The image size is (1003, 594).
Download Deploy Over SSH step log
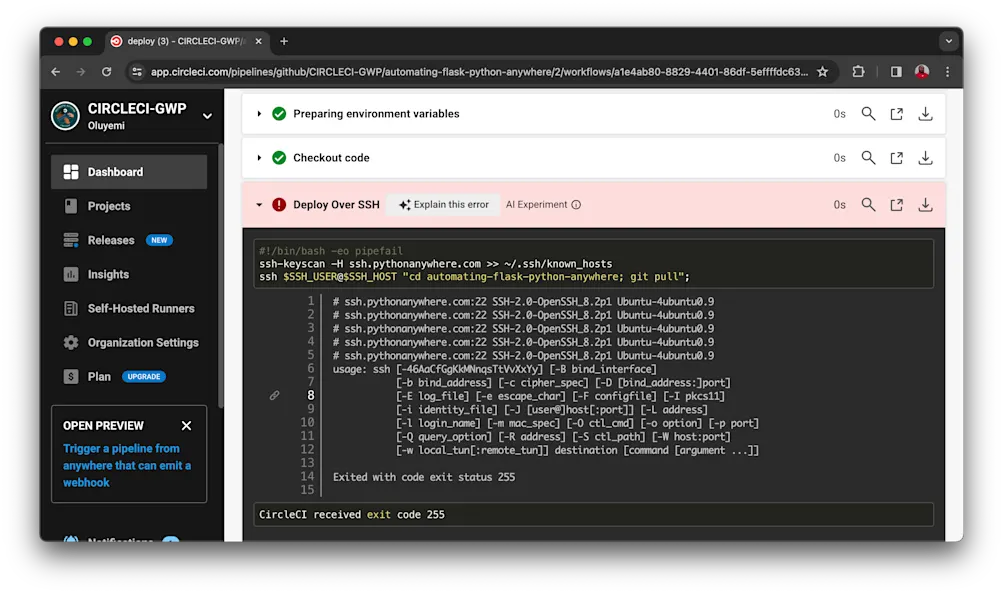pyautogui.click(x=925, y=205)
